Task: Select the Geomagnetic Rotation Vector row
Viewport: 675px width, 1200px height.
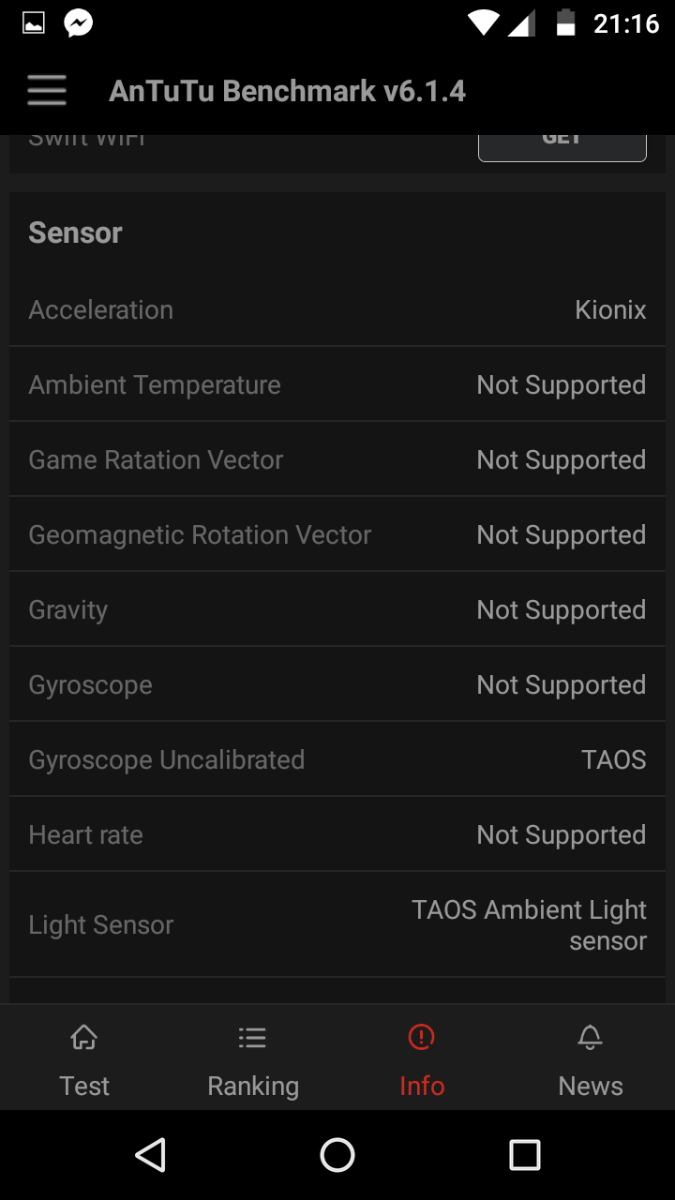Action: coord(337,535)
